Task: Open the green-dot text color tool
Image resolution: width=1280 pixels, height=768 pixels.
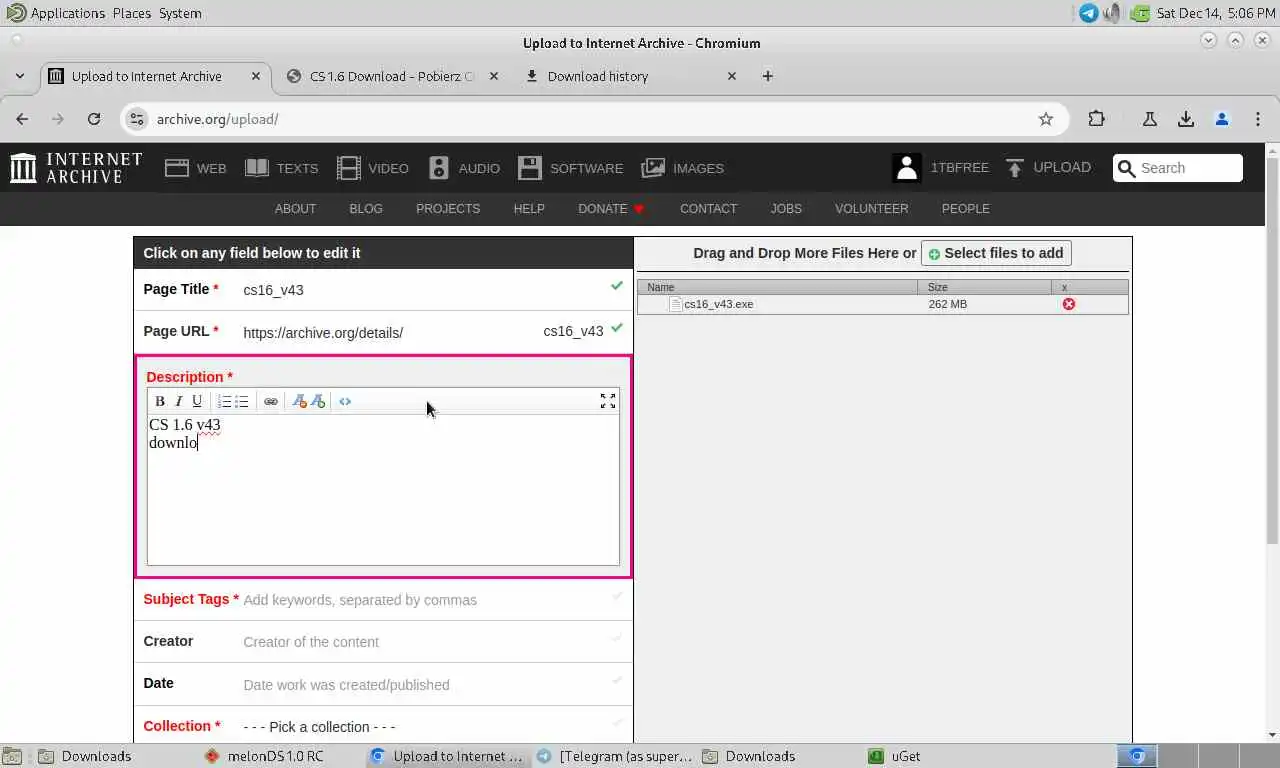Action: (x=318, y=401)
